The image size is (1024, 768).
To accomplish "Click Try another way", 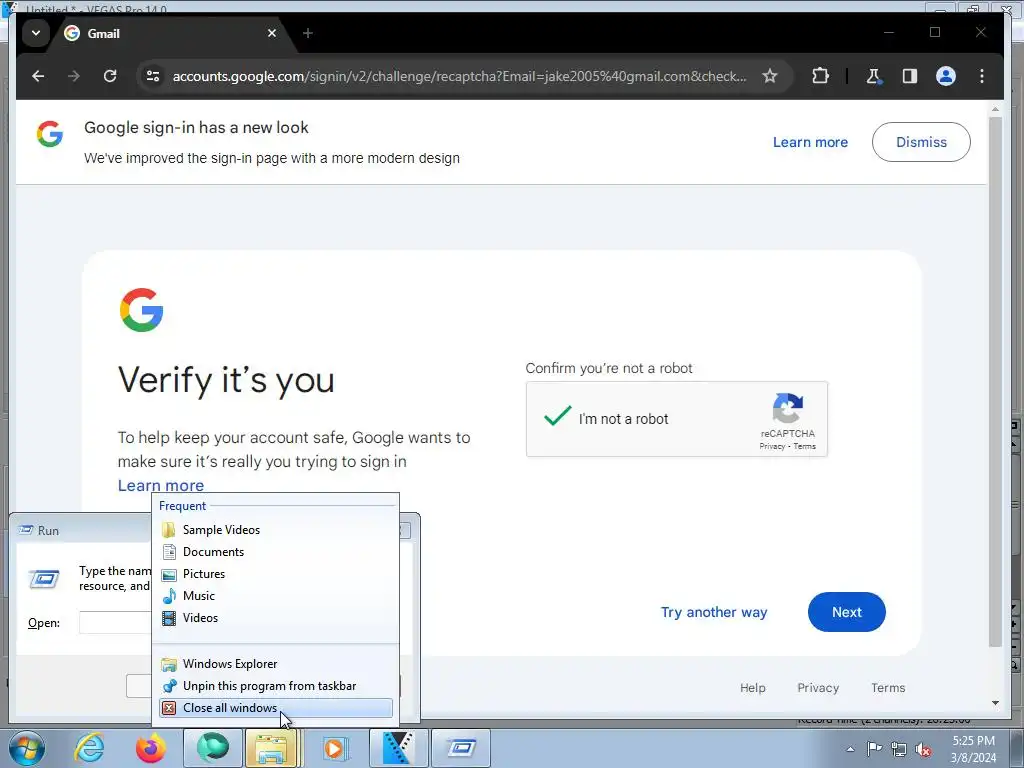I will pyautogui.click(x=714, y=613).
